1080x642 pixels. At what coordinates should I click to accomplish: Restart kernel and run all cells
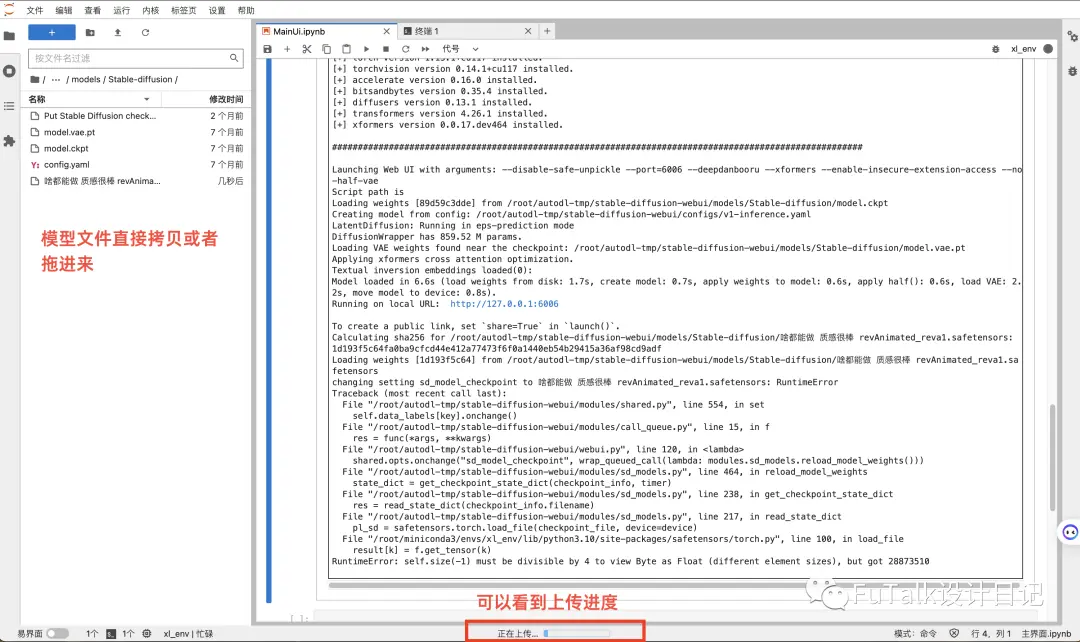coord(426,49)
